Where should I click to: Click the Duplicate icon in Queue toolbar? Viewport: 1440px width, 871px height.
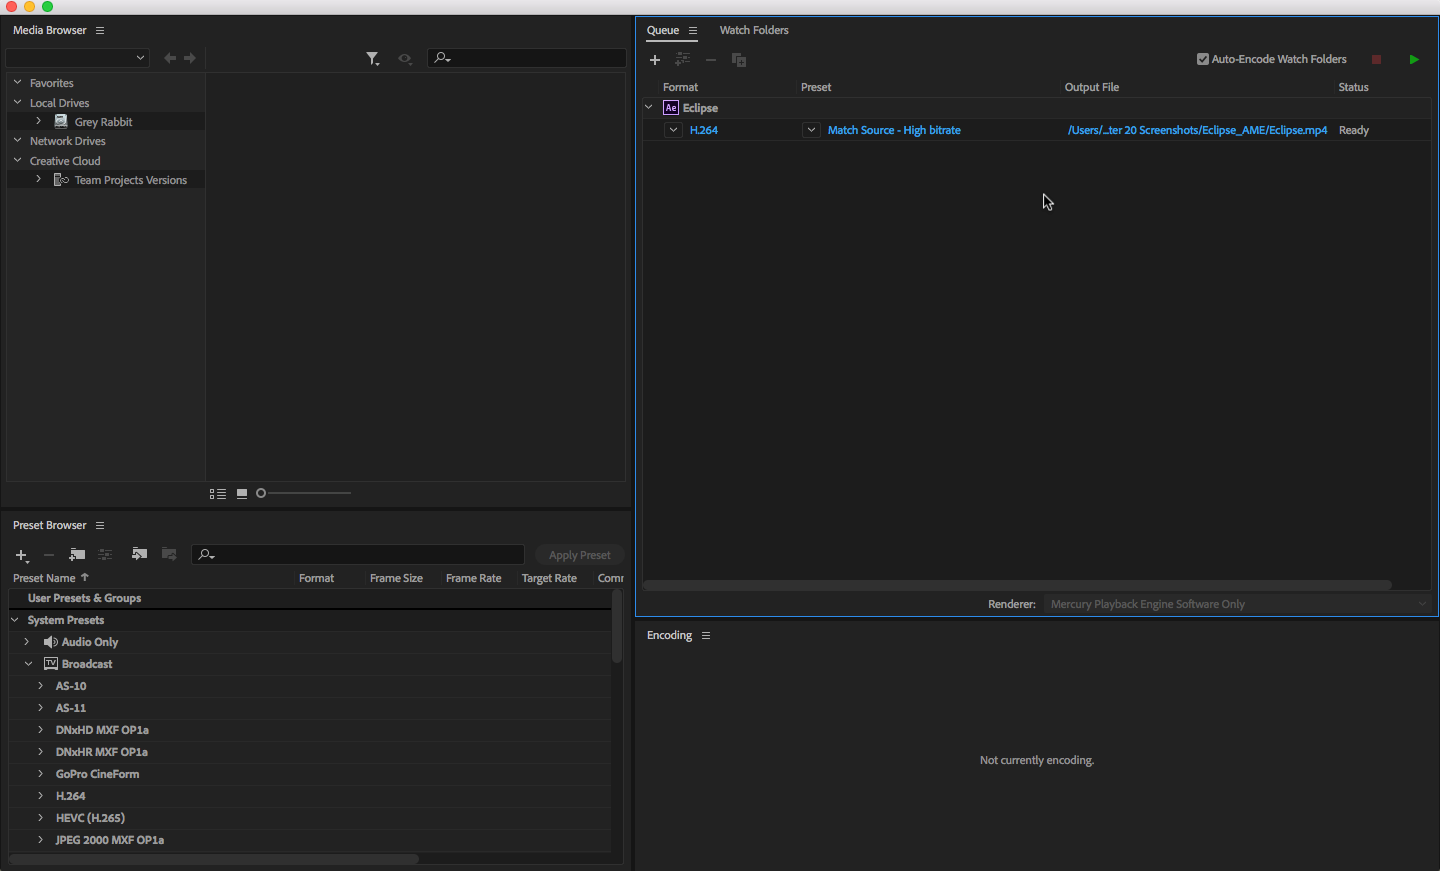pos(739,60)
